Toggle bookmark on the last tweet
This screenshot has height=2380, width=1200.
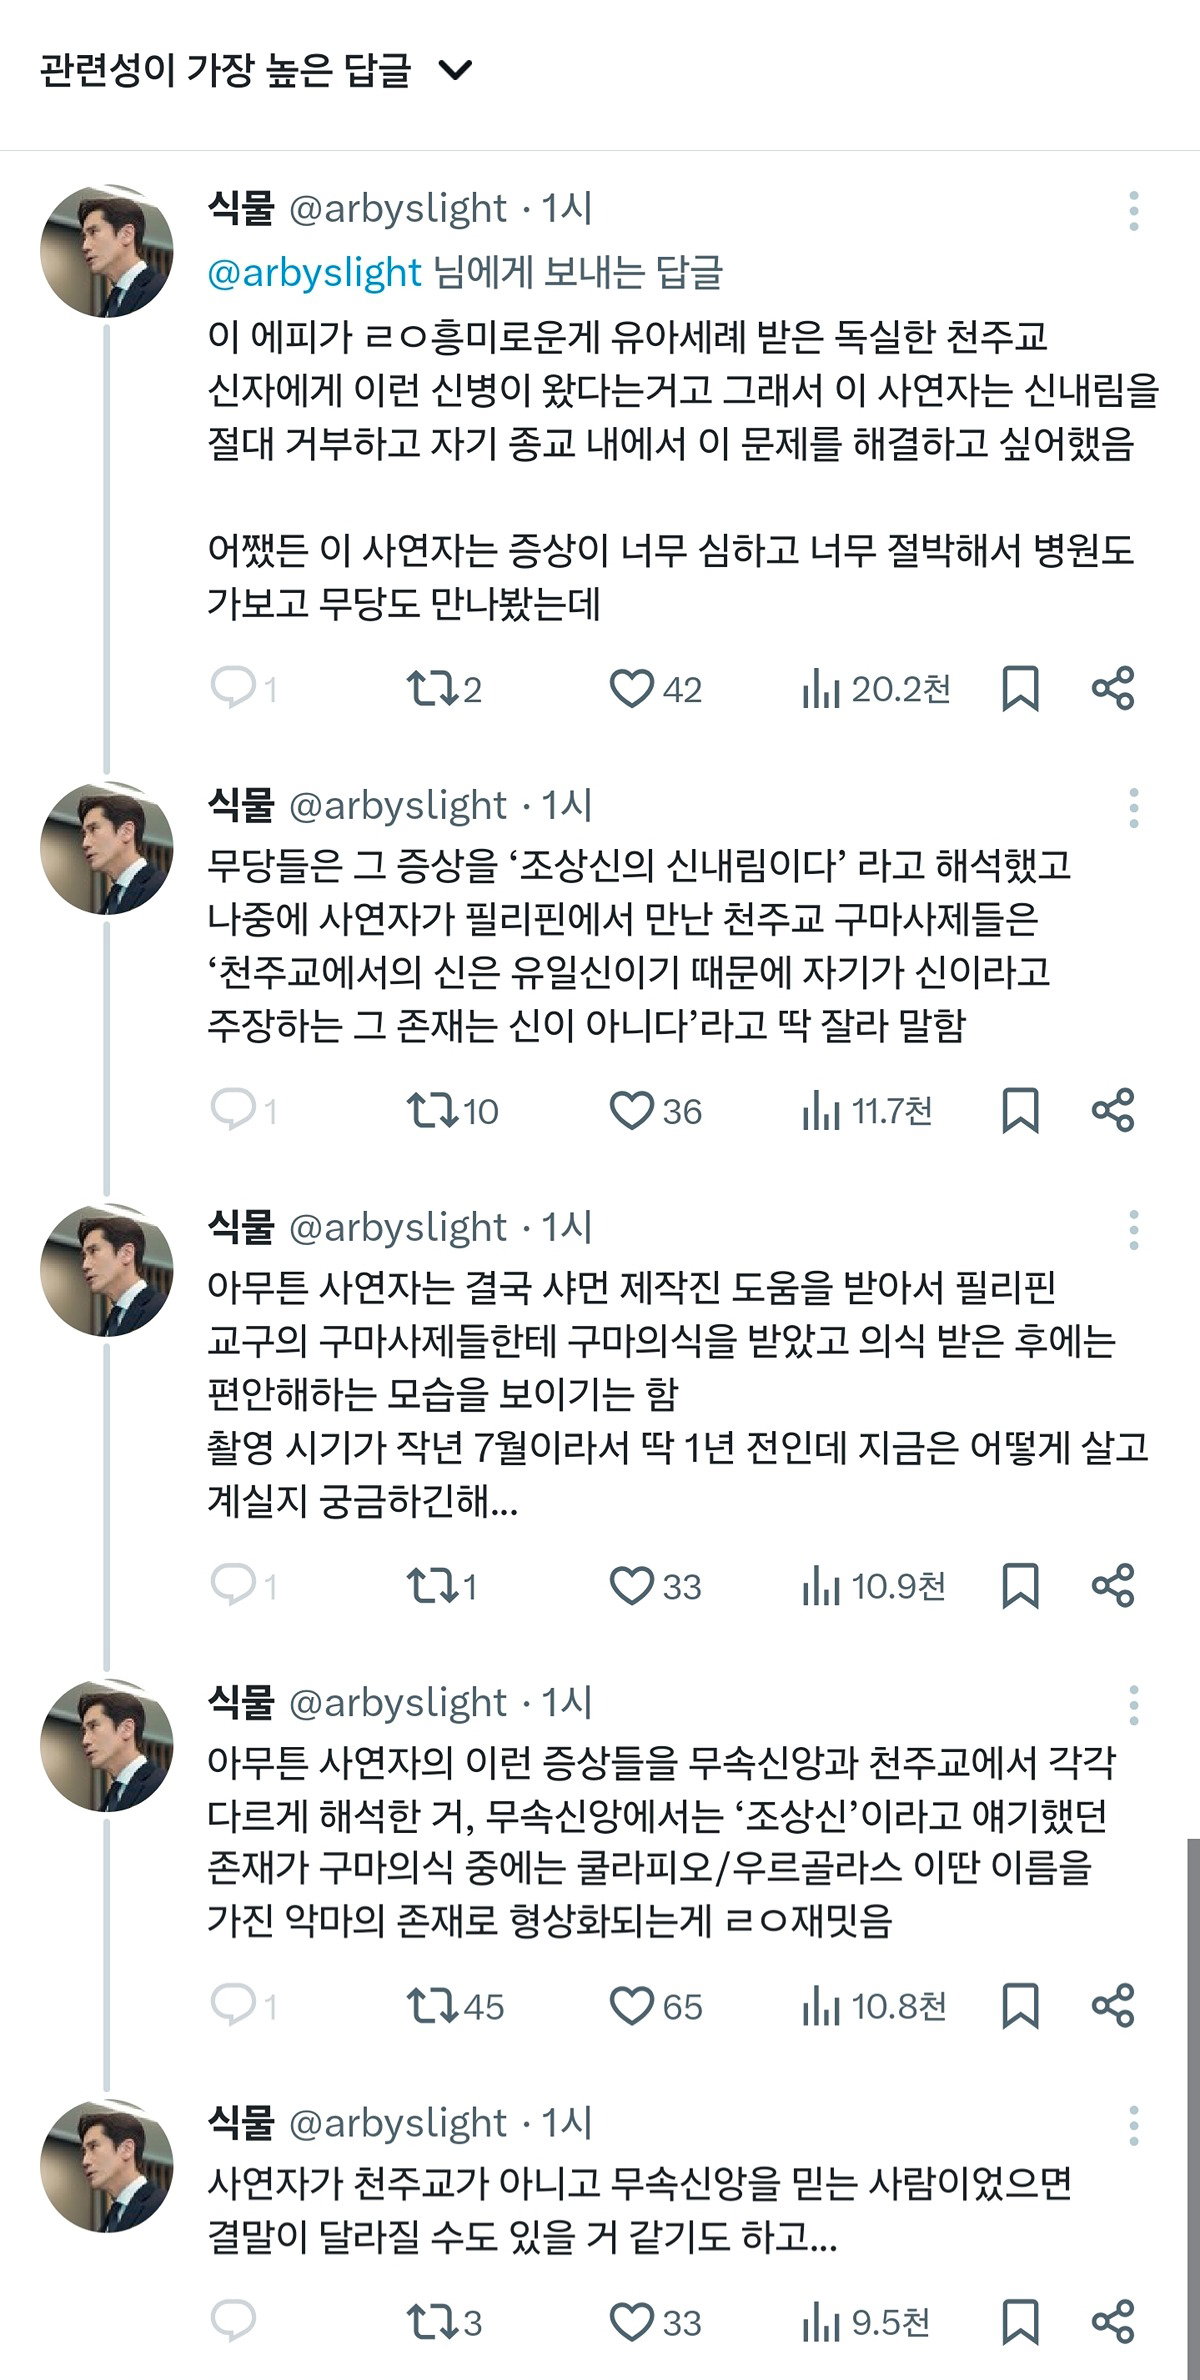tap(1020, 2322)
